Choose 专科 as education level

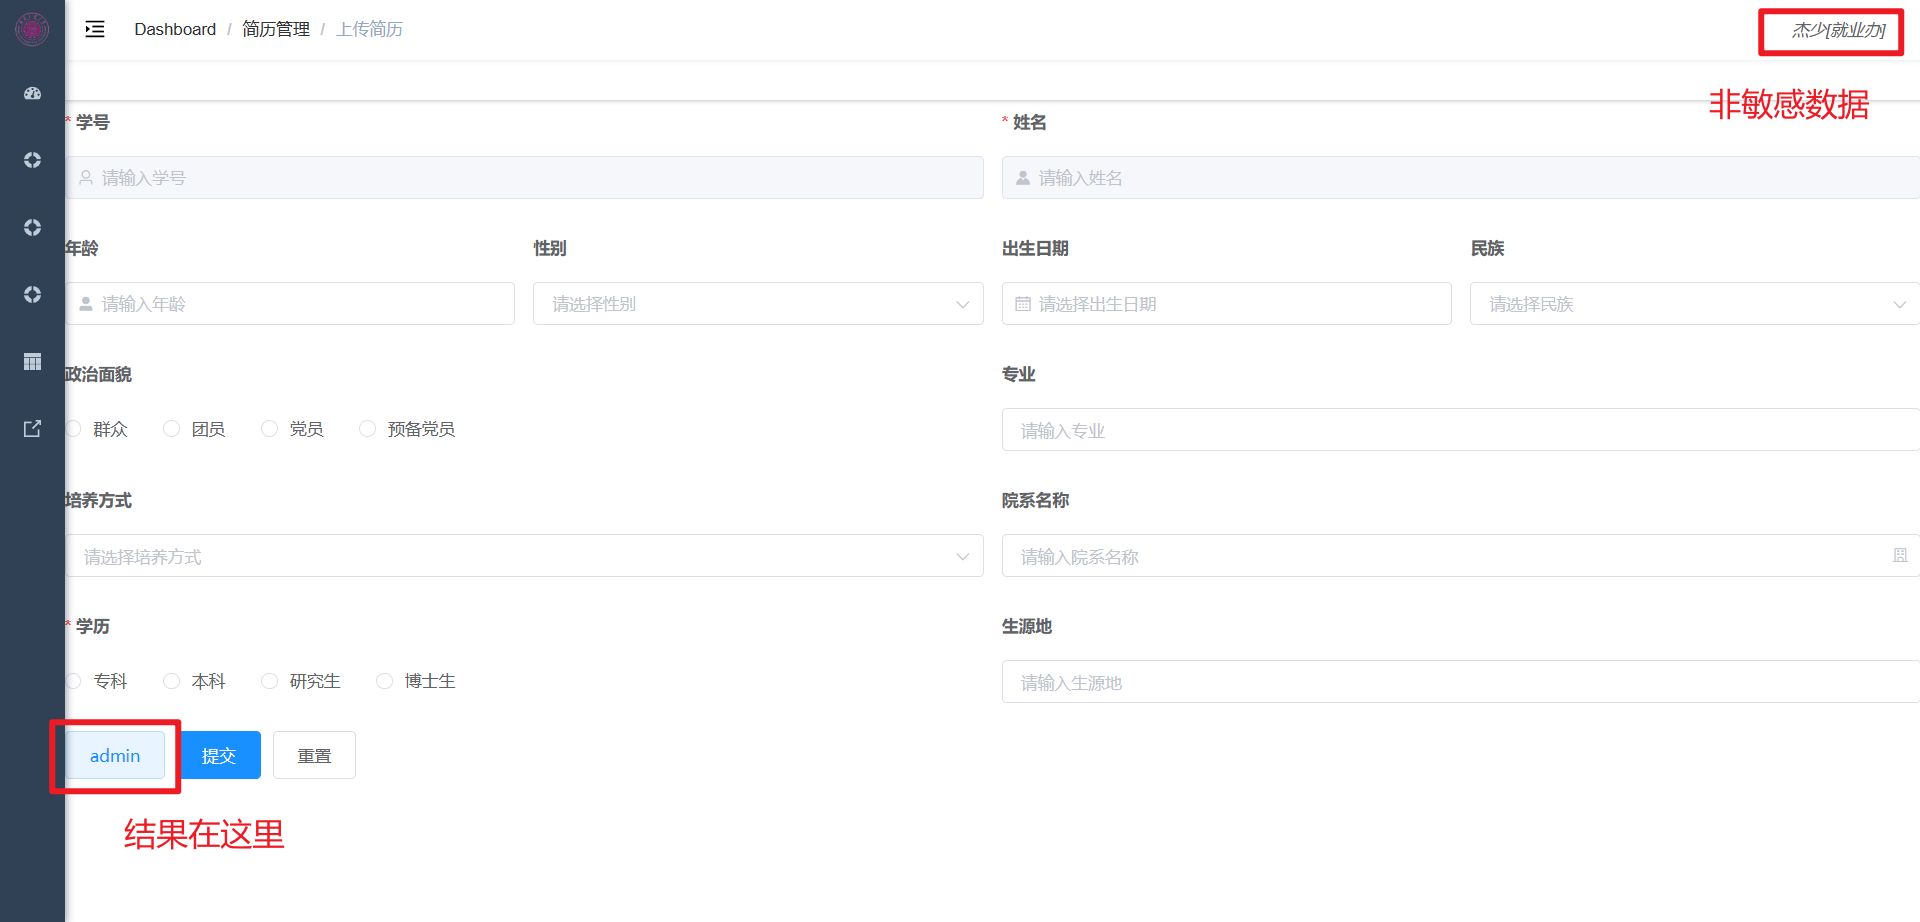tap(74, 681)
